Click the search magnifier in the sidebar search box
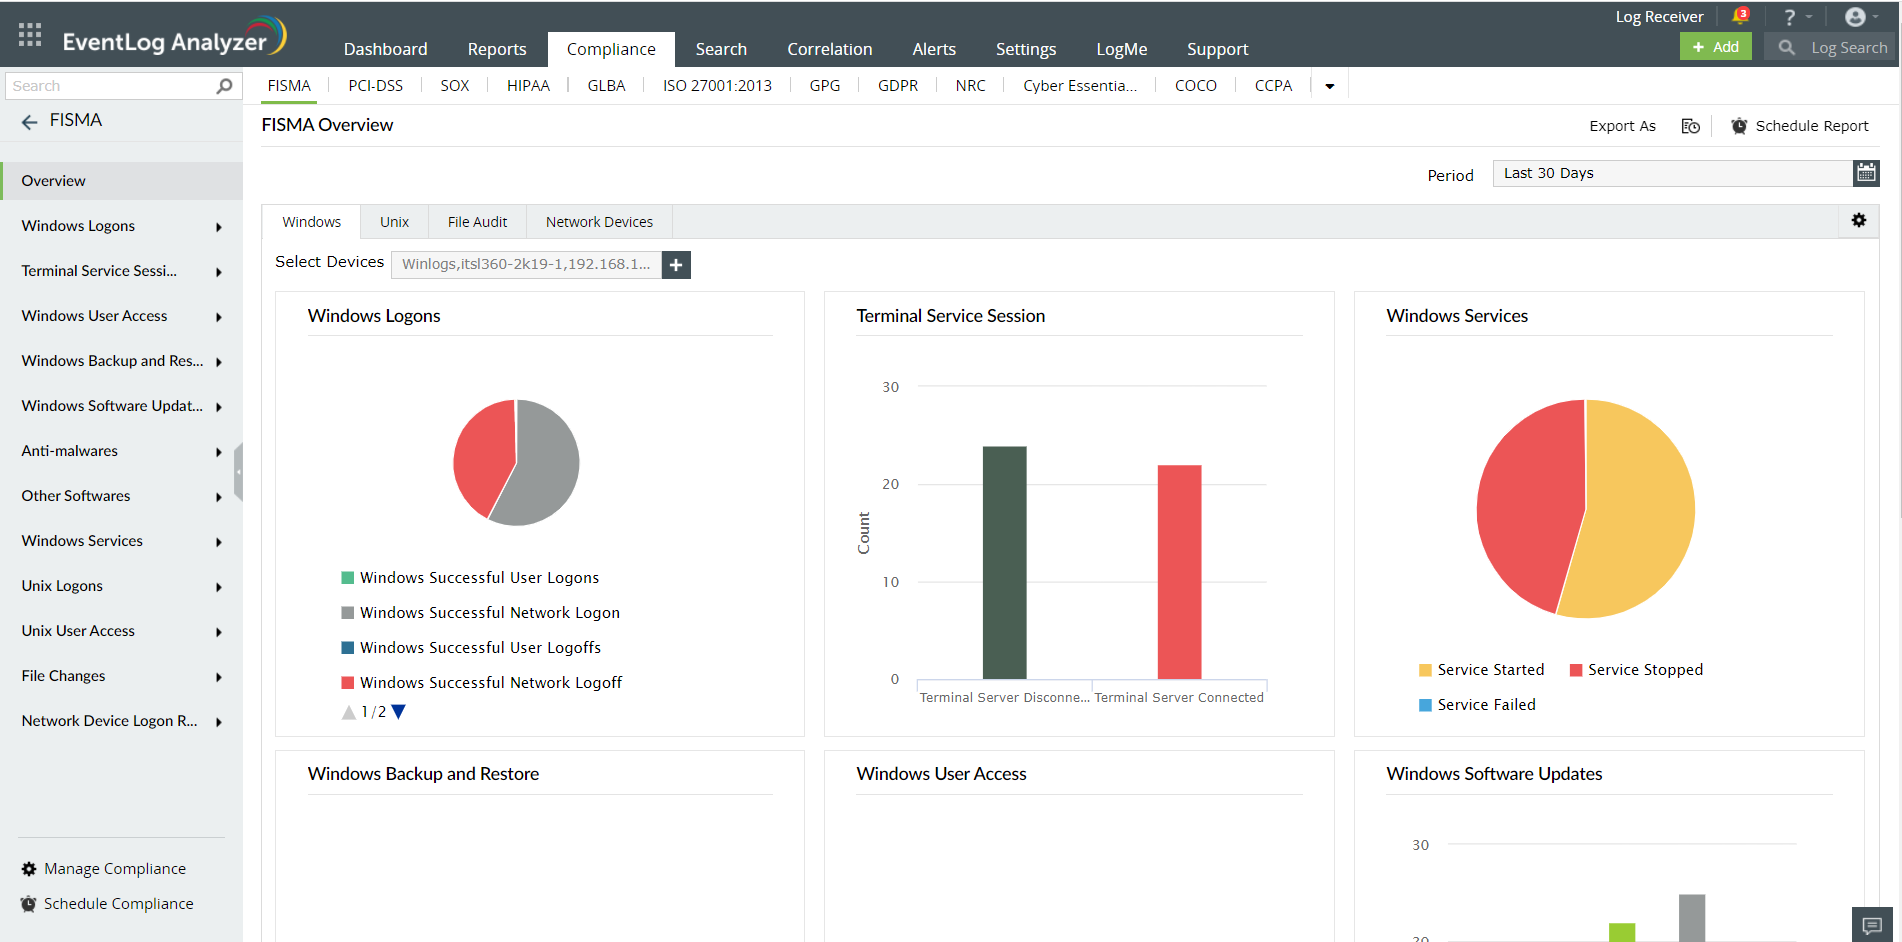The image size is (1902, 942). pyautogui.click(x=224, y=85)
